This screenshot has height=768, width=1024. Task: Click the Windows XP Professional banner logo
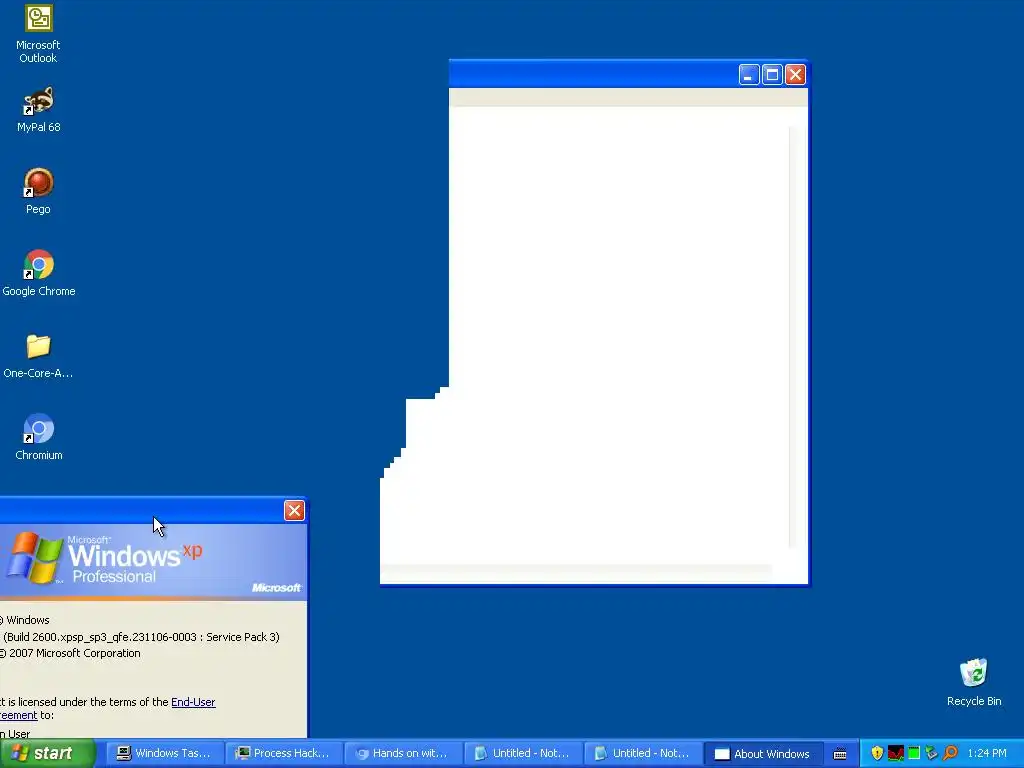[104, 558]
